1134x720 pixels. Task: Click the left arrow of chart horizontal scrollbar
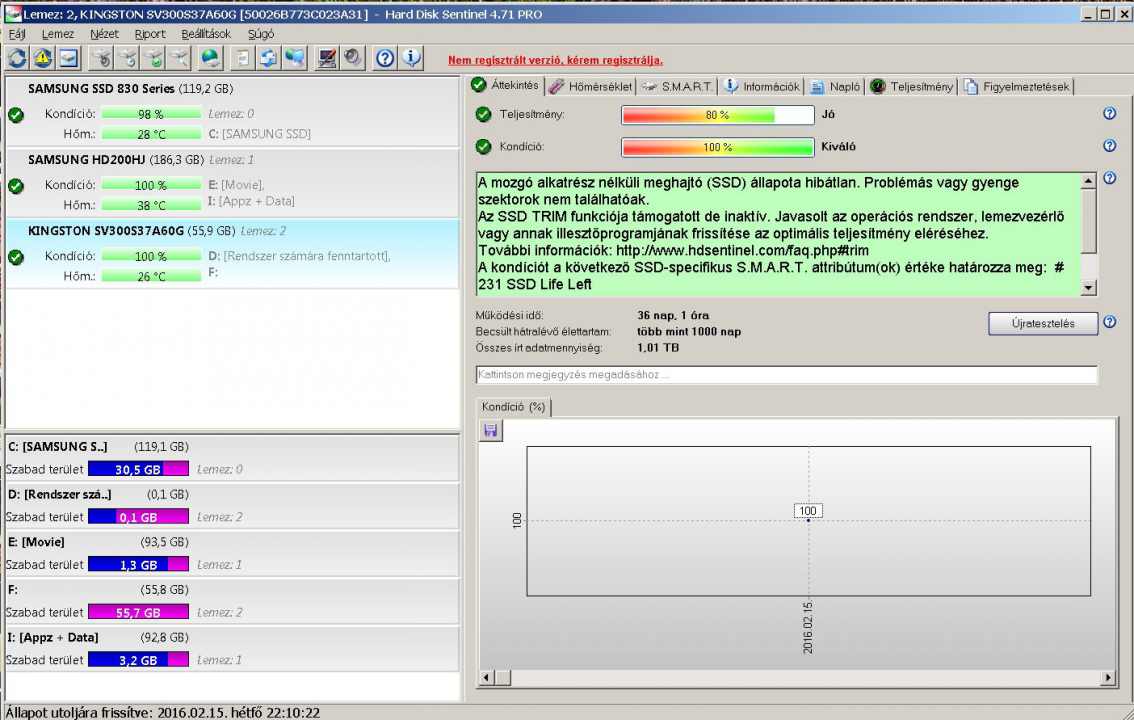coord(487,677)
